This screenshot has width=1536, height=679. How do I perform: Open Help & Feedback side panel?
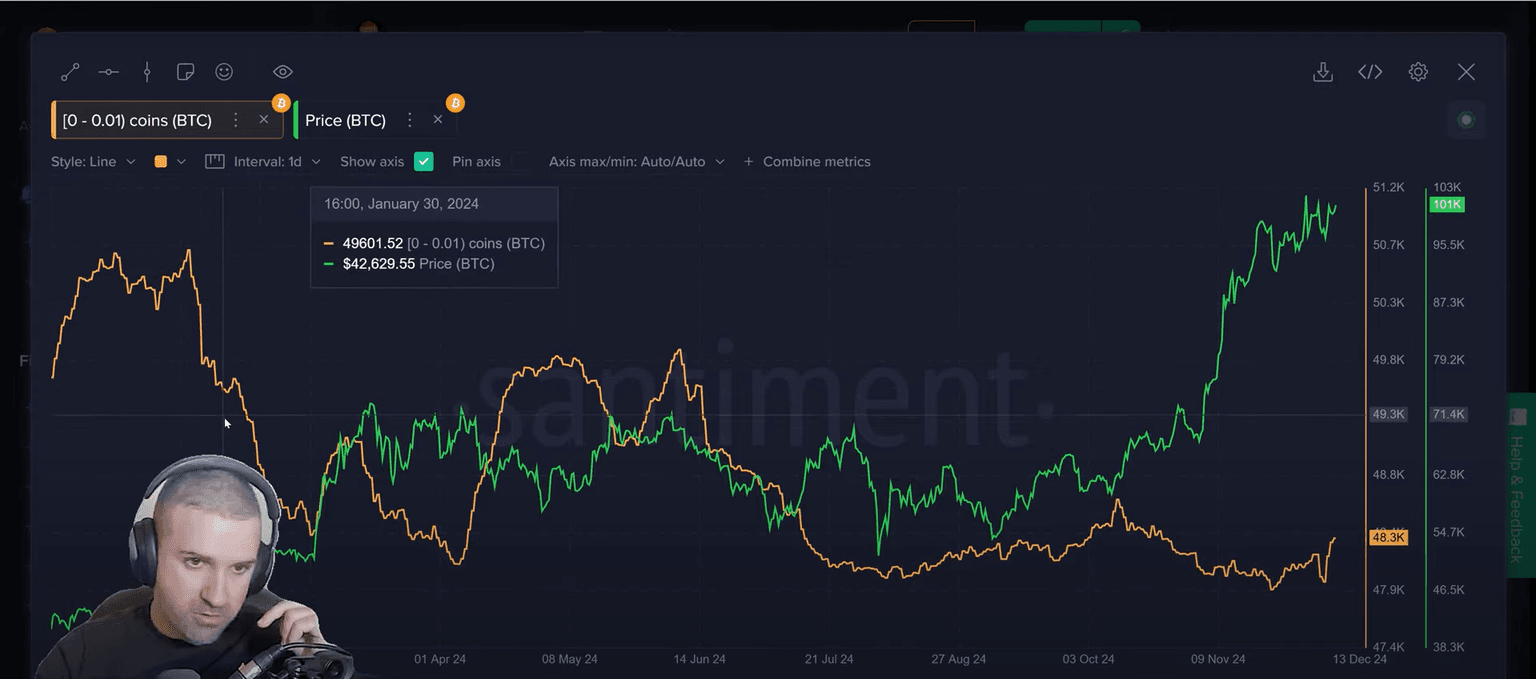[x=1518, y=485]
